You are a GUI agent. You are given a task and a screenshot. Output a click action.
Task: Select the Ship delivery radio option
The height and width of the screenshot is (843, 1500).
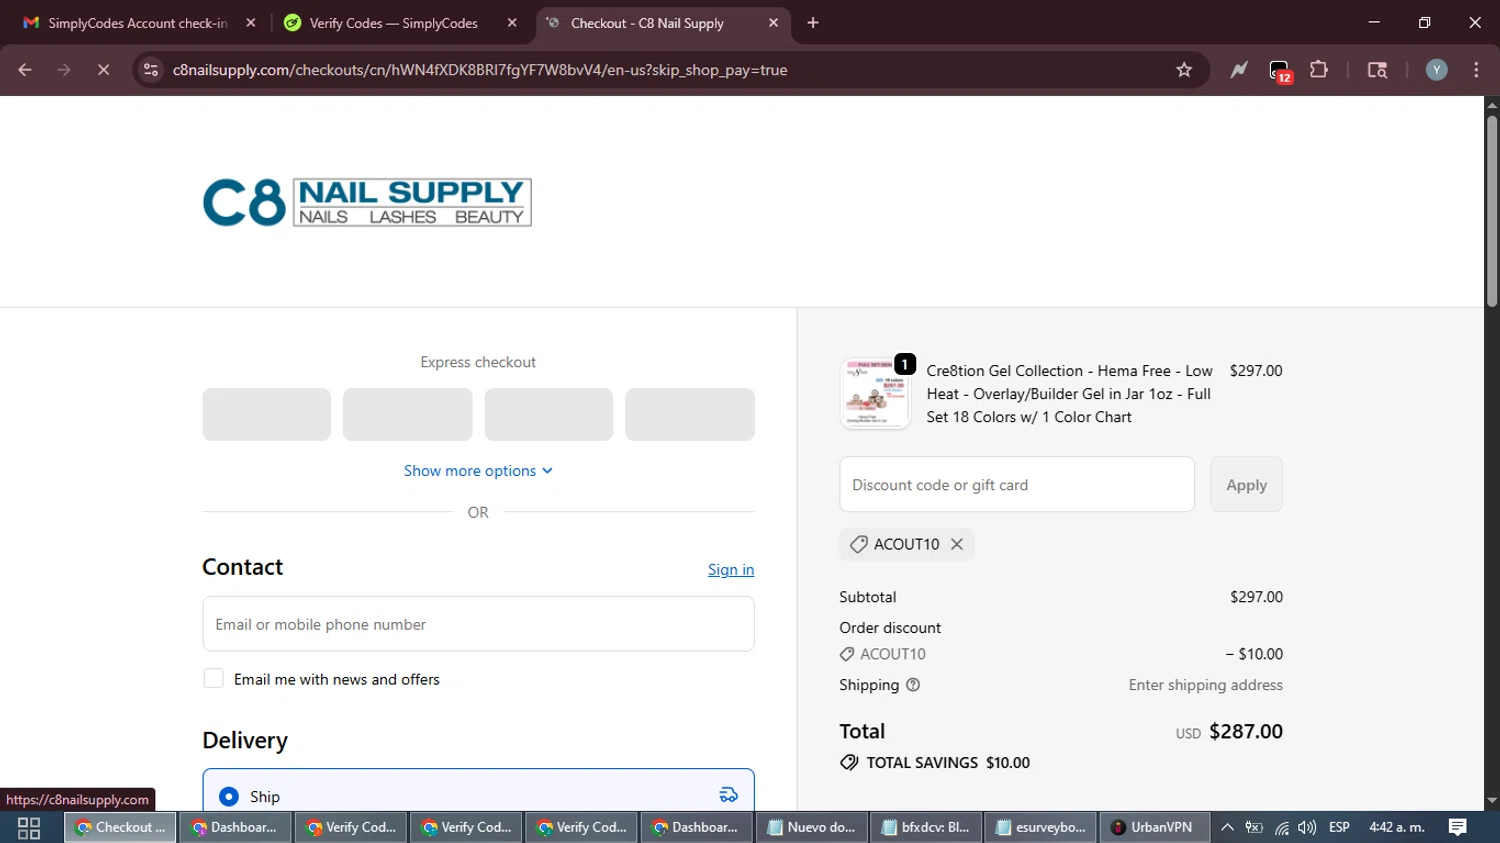(229, 796)
